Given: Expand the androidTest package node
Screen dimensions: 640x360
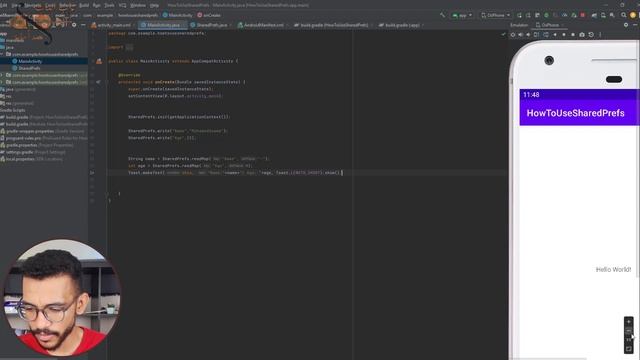Looking at the screenshot, I should pyautogui.click(x=2, y=75).
